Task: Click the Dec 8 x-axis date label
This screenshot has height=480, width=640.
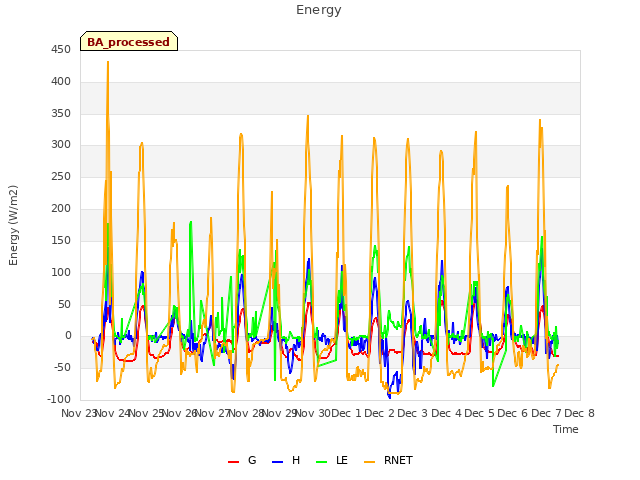Action: (579, 413)
